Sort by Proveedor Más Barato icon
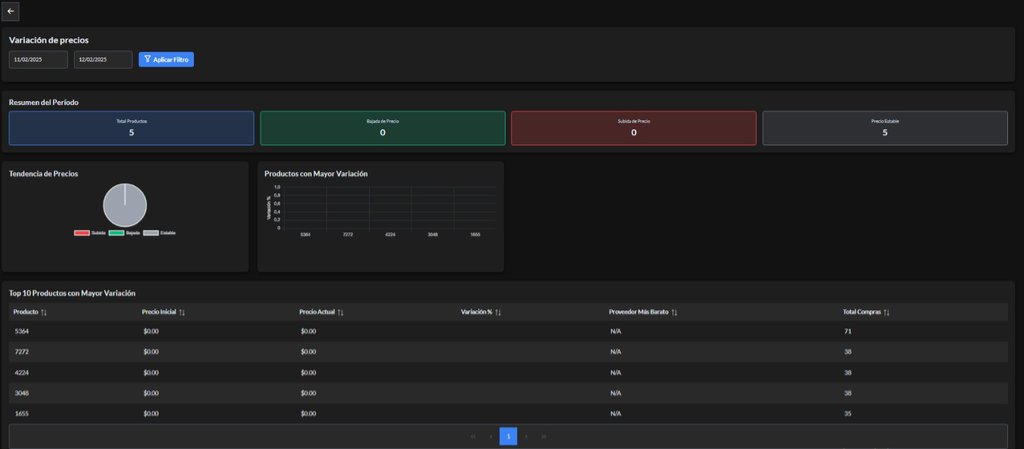1024x449 pixels. [x=674, y=312]
